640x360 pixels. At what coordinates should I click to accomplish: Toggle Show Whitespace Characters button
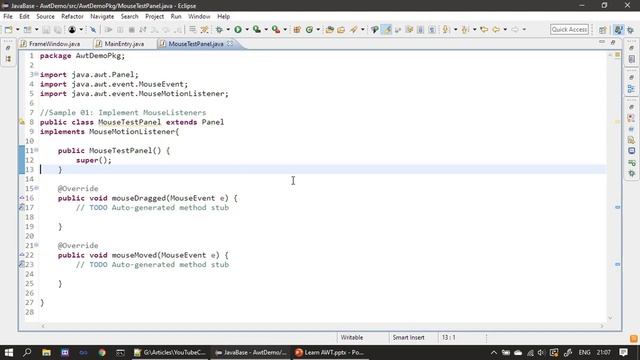point(432,29)
